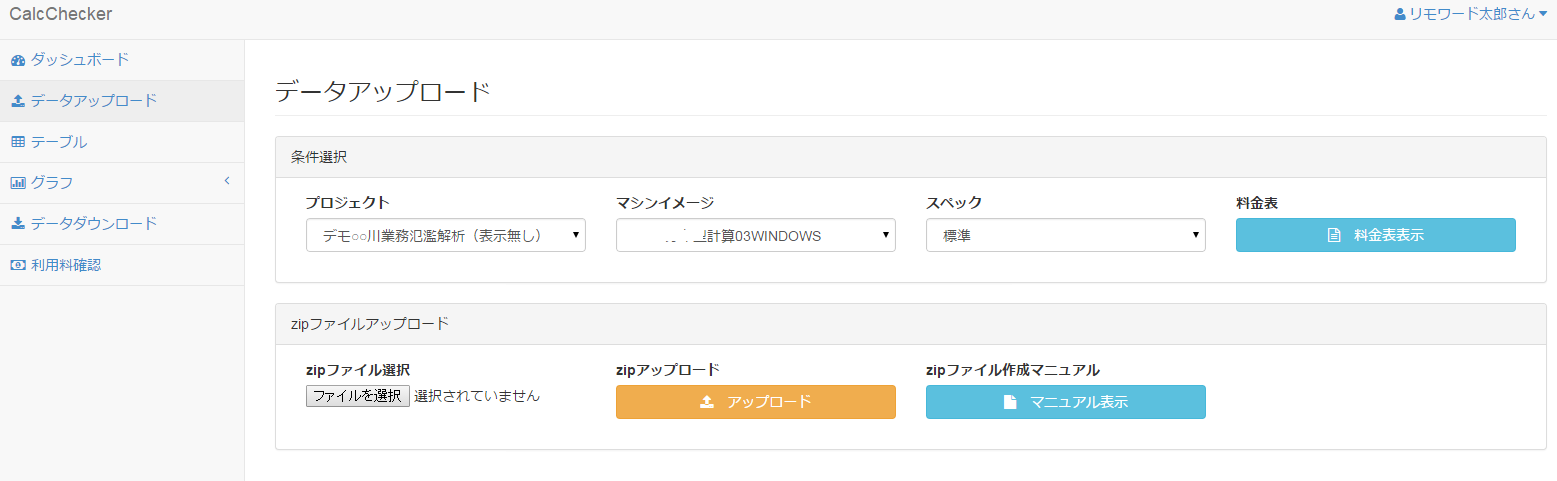Expand the グラフ submenu chevron
The image size is (1557, 481).
pos(226,181)
